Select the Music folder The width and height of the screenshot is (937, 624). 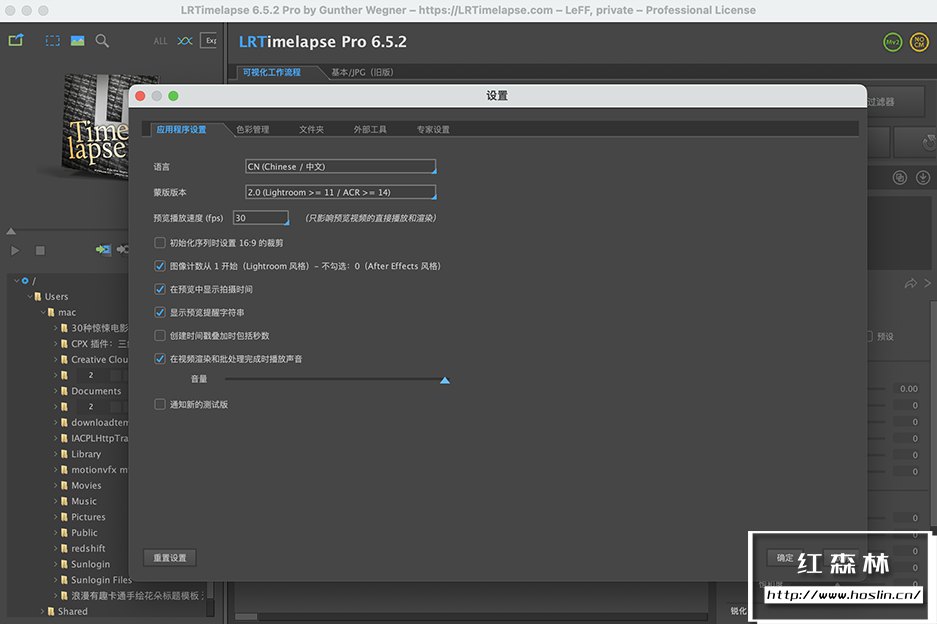point(84,501)
